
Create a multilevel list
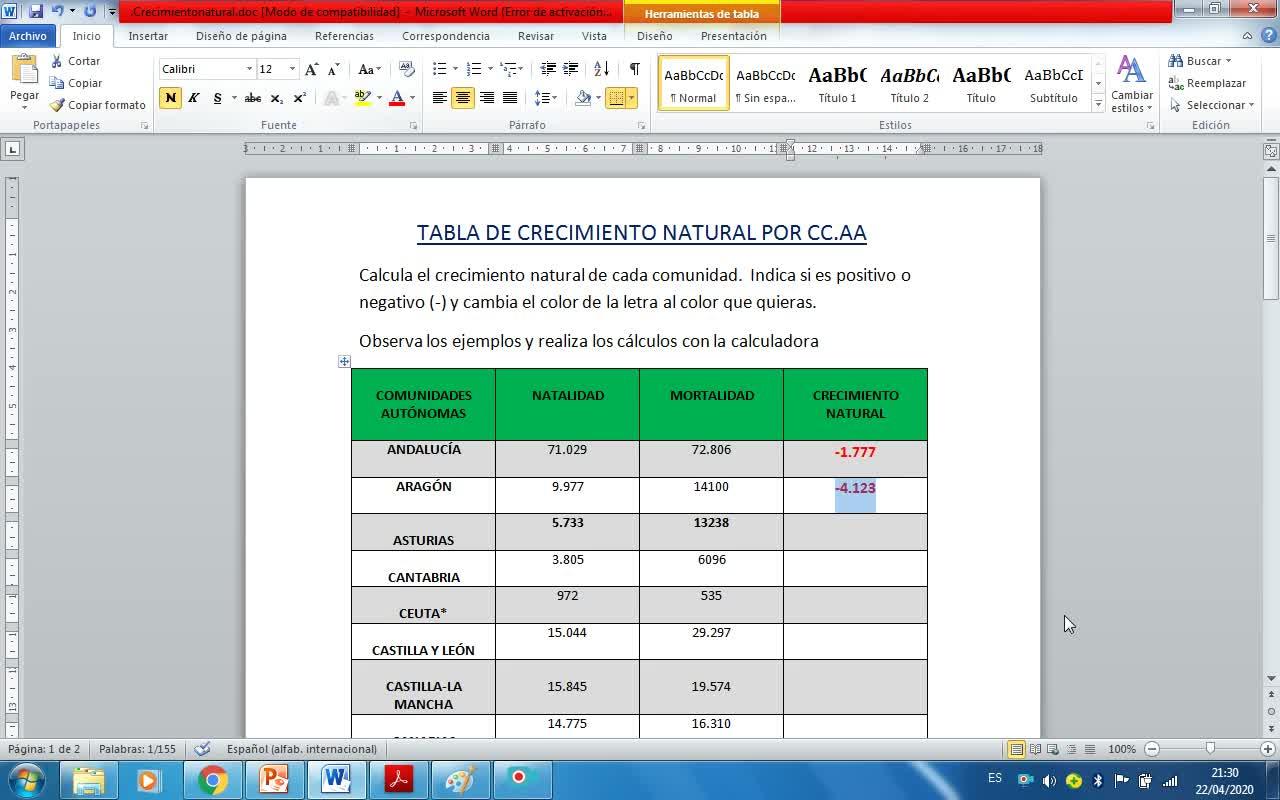coord(509,69)
